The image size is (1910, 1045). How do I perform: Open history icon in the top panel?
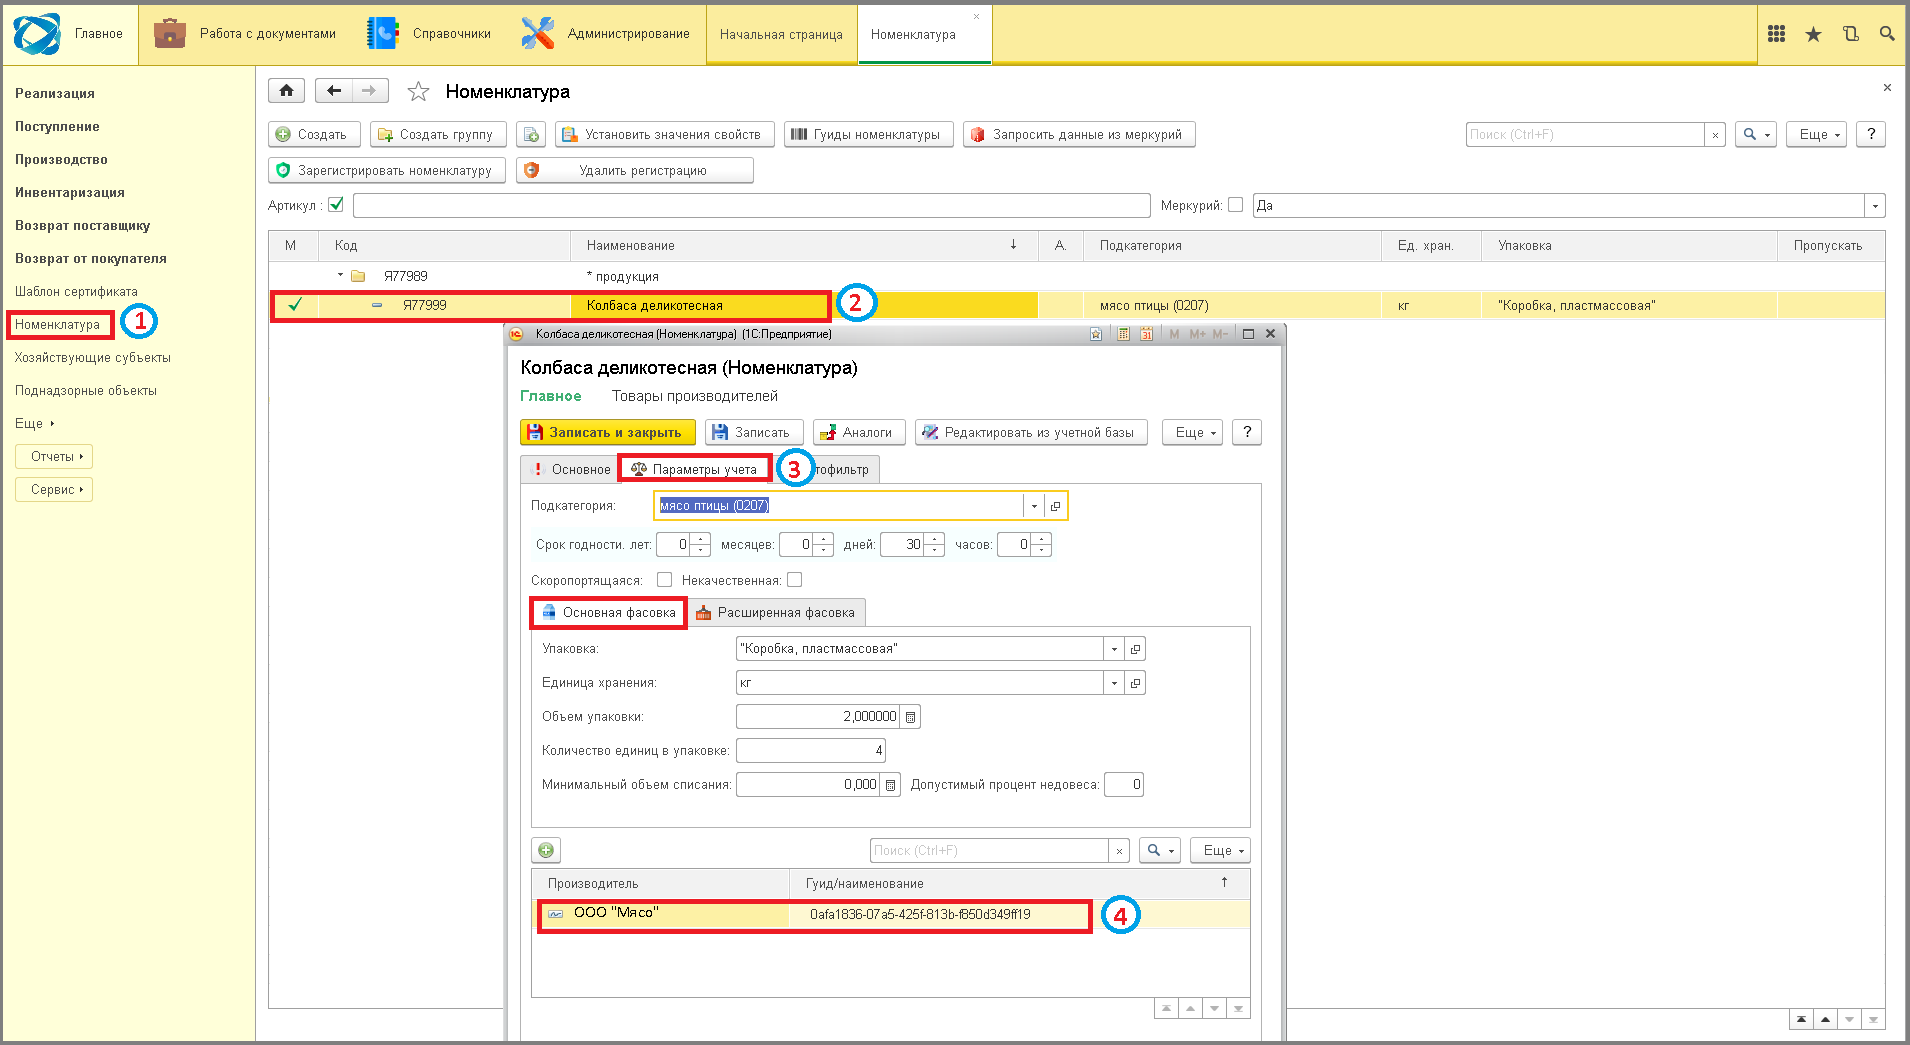pos(1850,34)
